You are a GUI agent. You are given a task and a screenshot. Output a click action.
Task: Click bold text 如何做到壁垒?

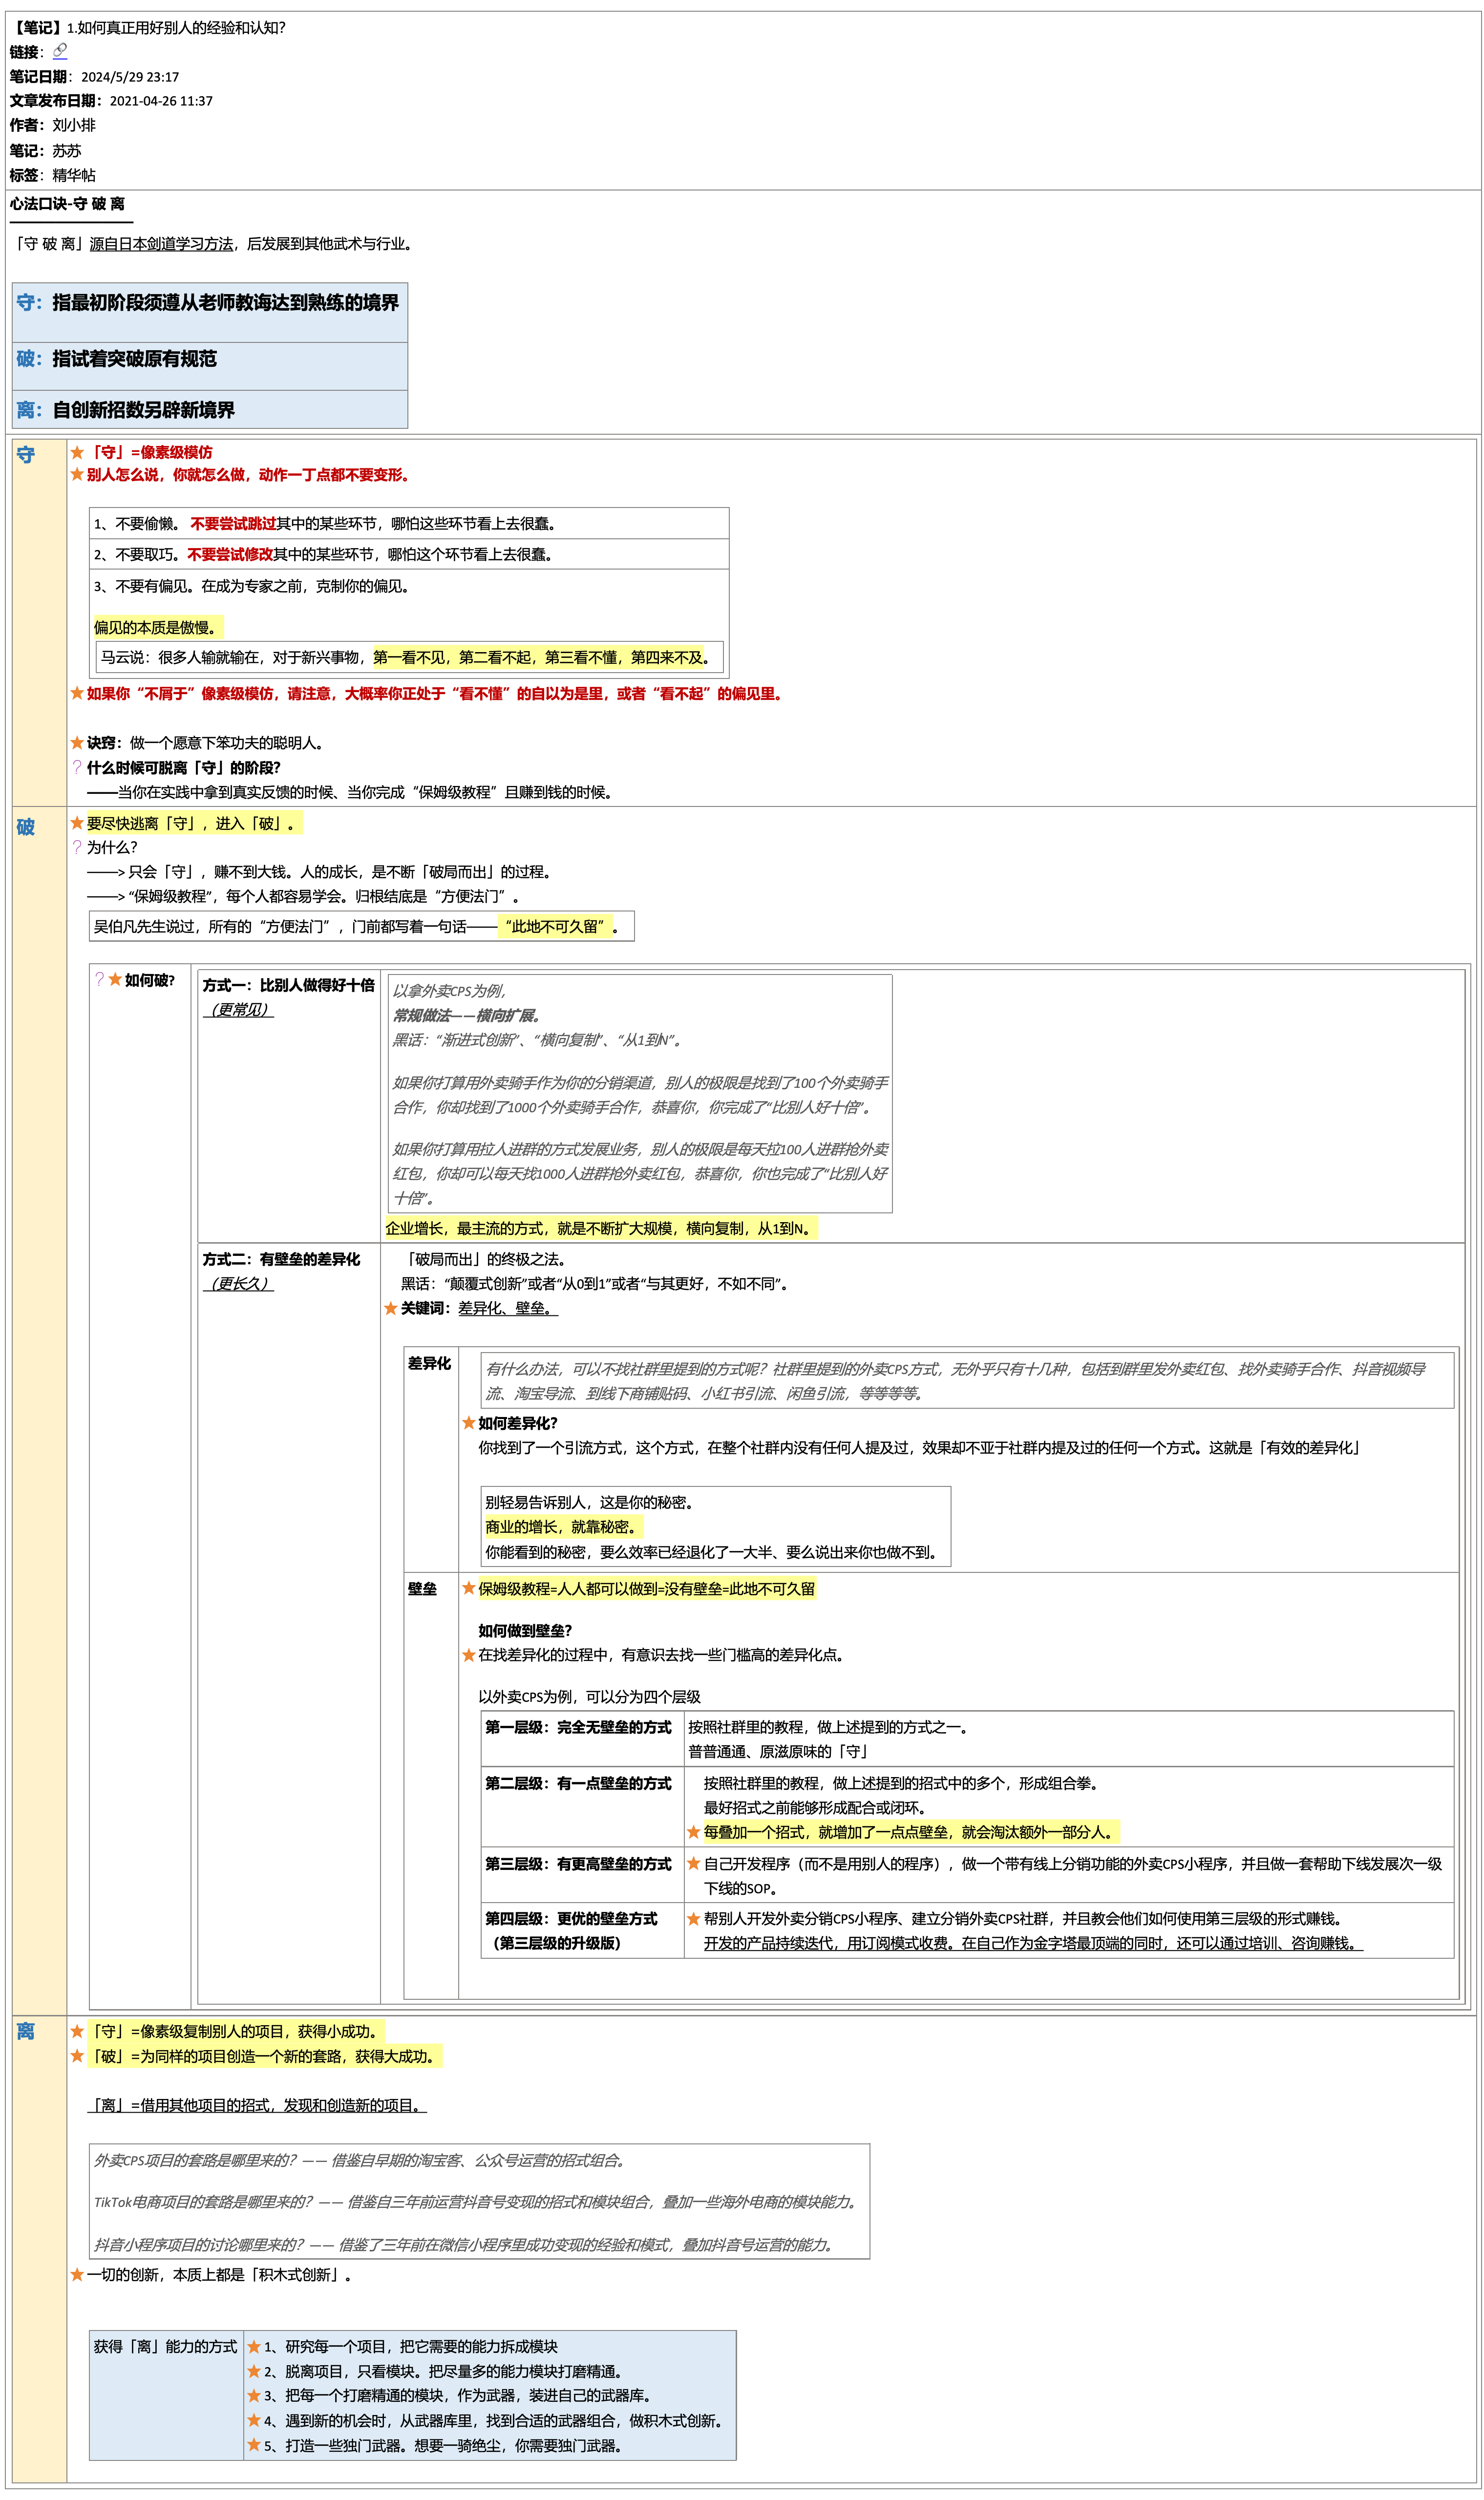click(525, 1630)
